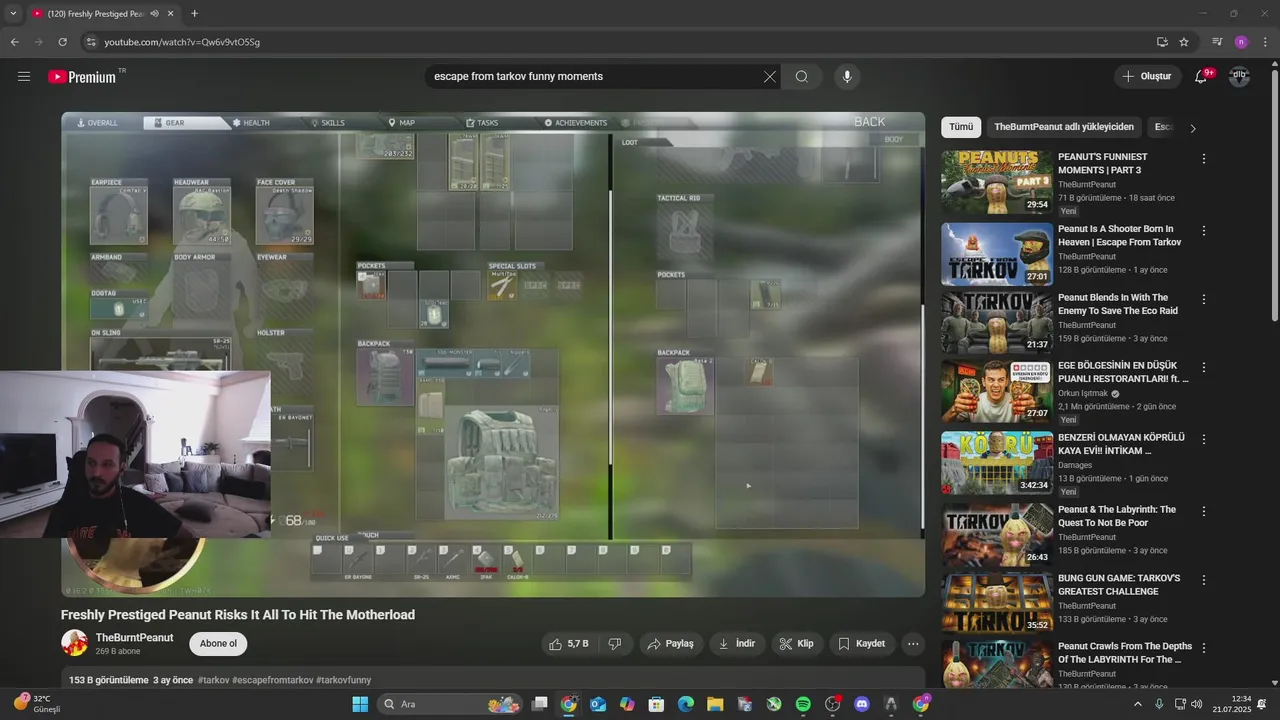
Task: Open TheBurntPeanut channel name link
Action: point(134,638)
